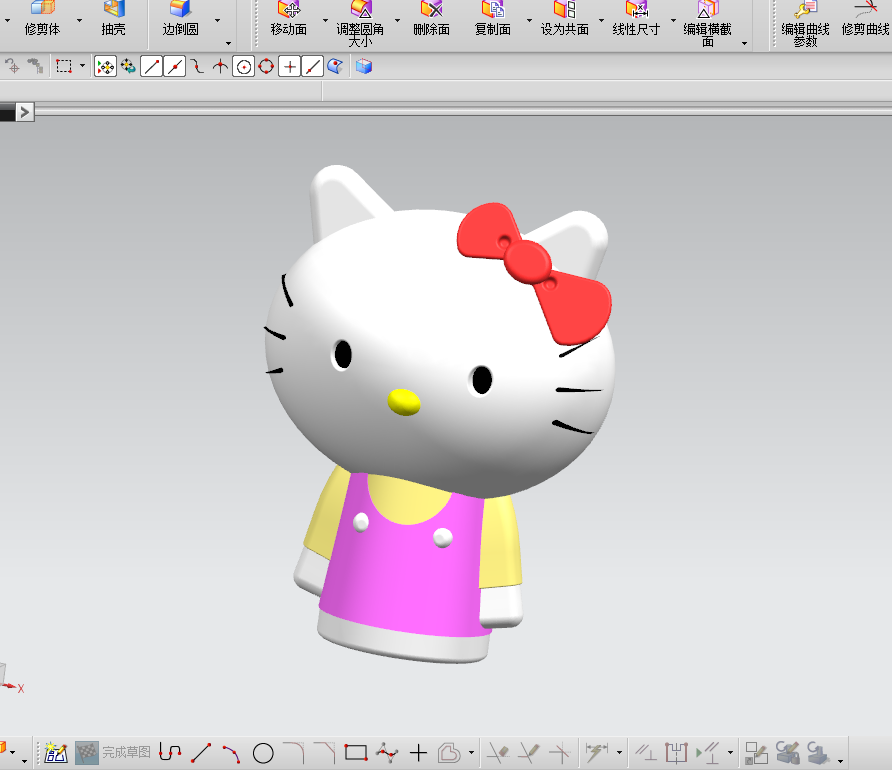The height and width of the screenshot is (770, 892).
Task: Select the Quick Trim sketch tool
Action: [x=498, y=753]
